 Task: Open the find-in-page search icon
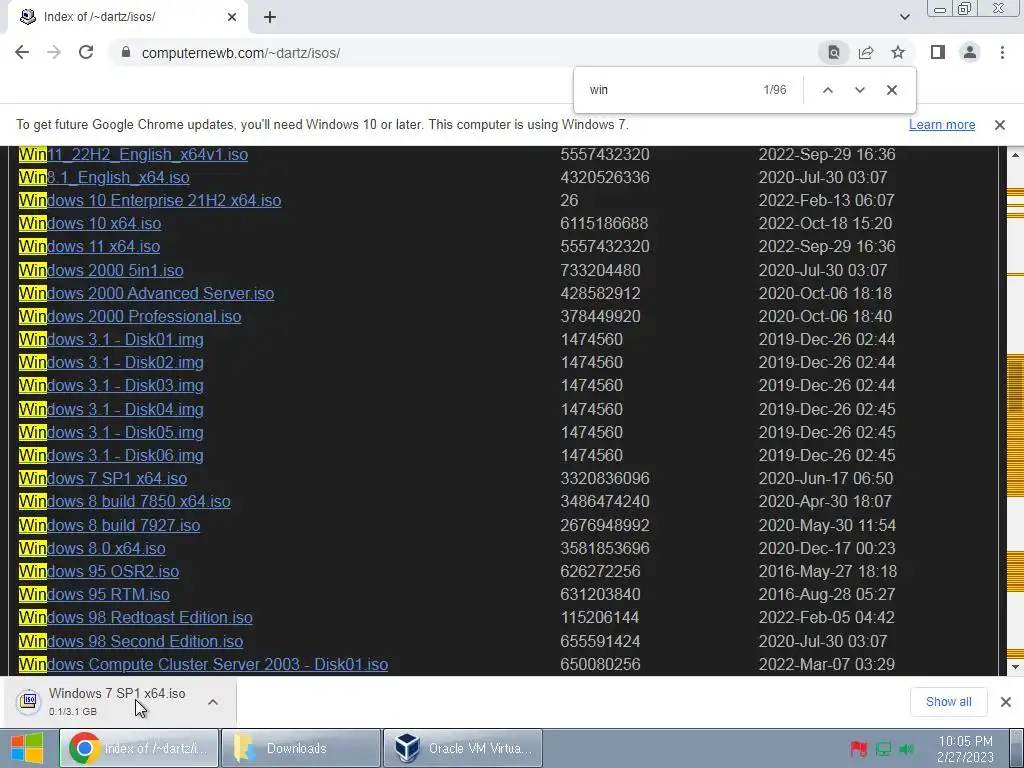click(x=834, y=53)
